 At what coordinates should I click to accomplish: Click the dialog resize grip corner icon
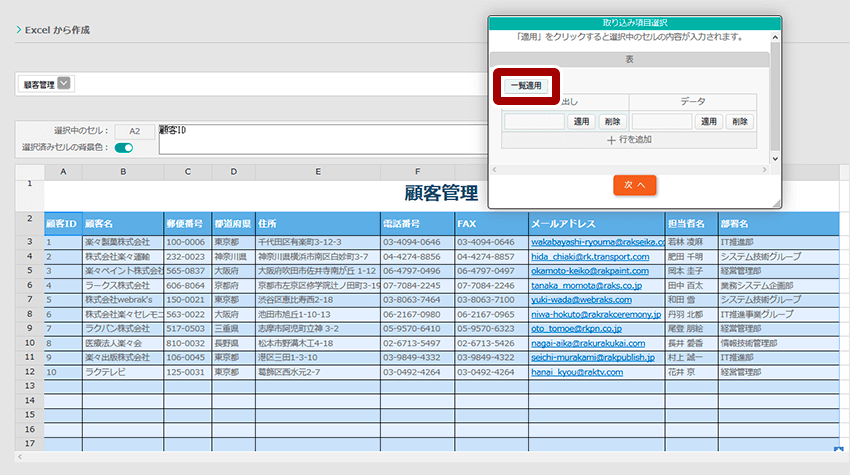point(776,203)
